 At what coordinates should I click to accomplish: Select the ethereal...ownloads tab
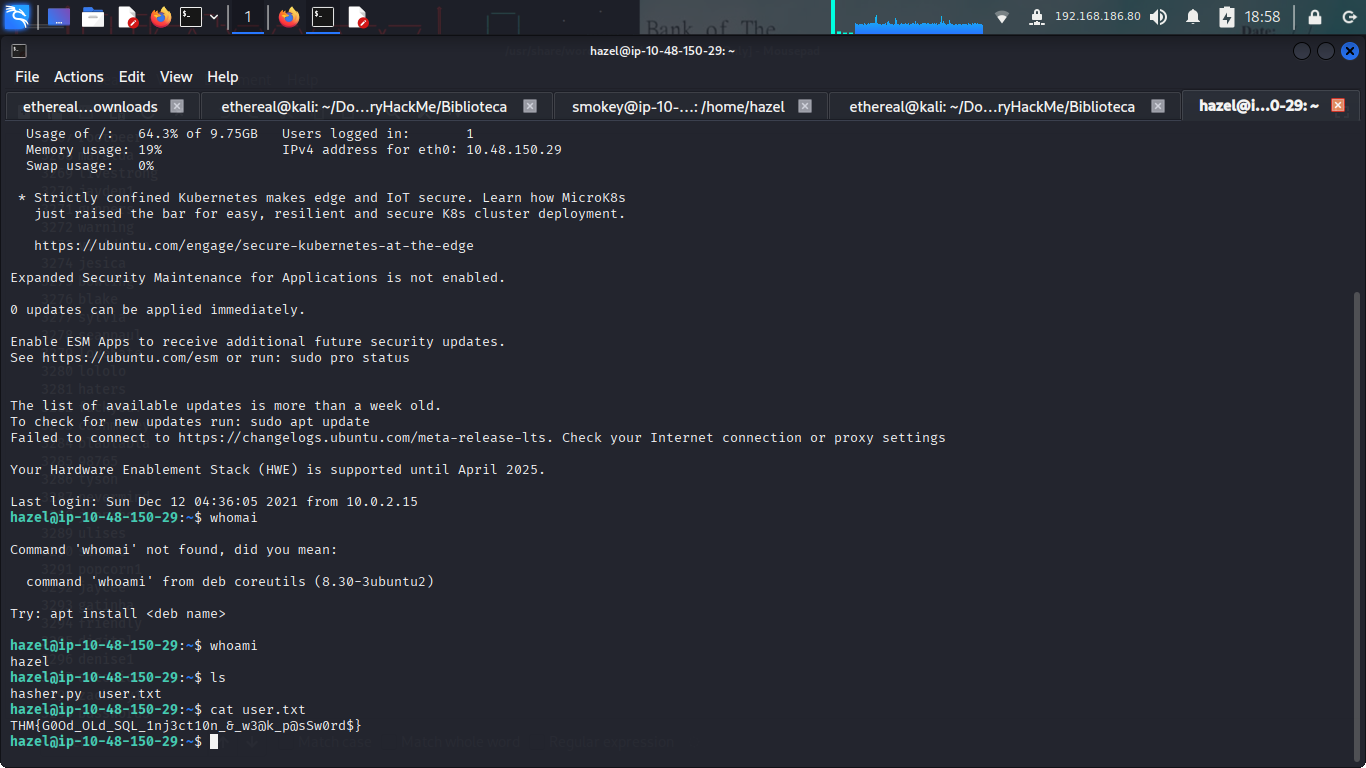tap(90, 106)
